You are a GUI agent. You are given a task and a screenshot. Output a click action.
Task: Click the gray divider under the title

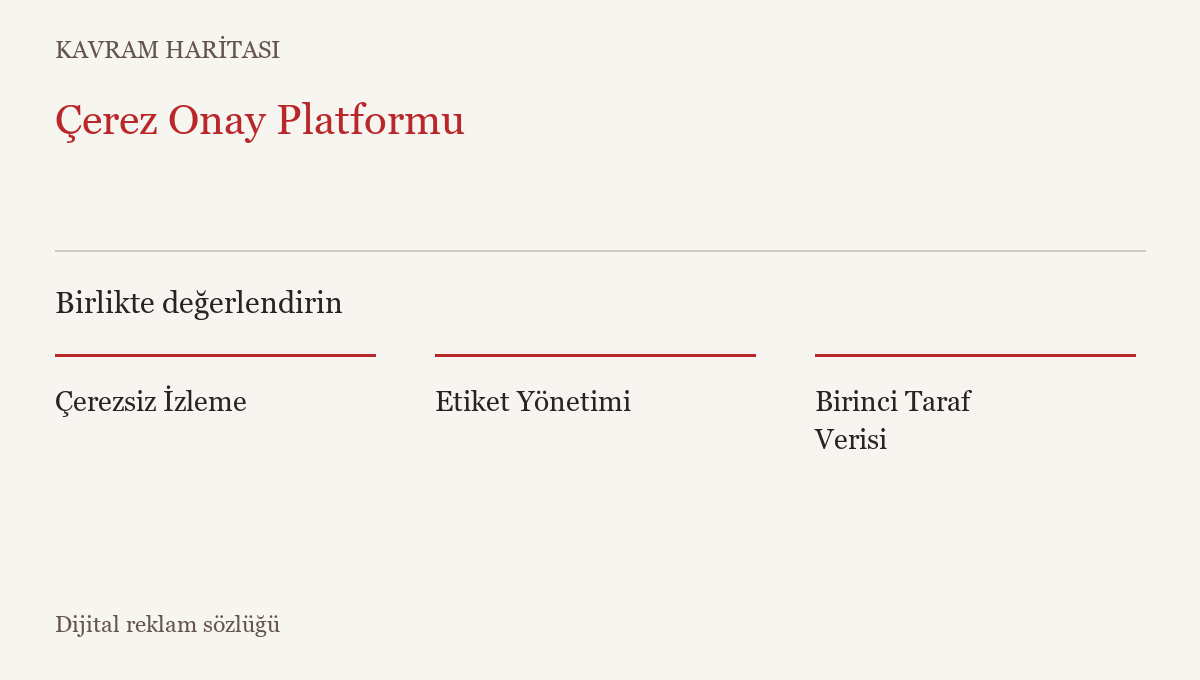[600, 251]
